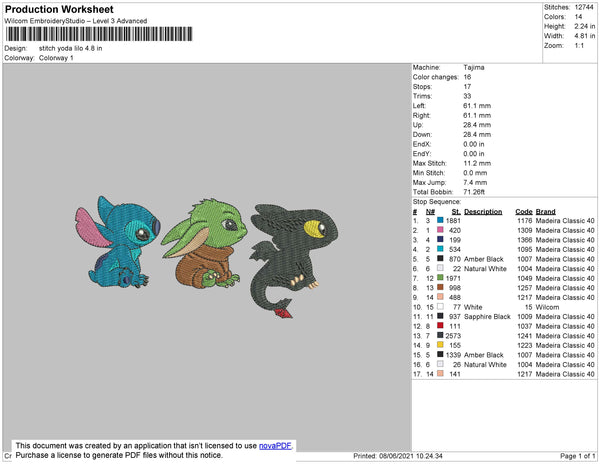Click the Color changes value 16
This screenshot has height=464, width=600.
tap(467, 77)
